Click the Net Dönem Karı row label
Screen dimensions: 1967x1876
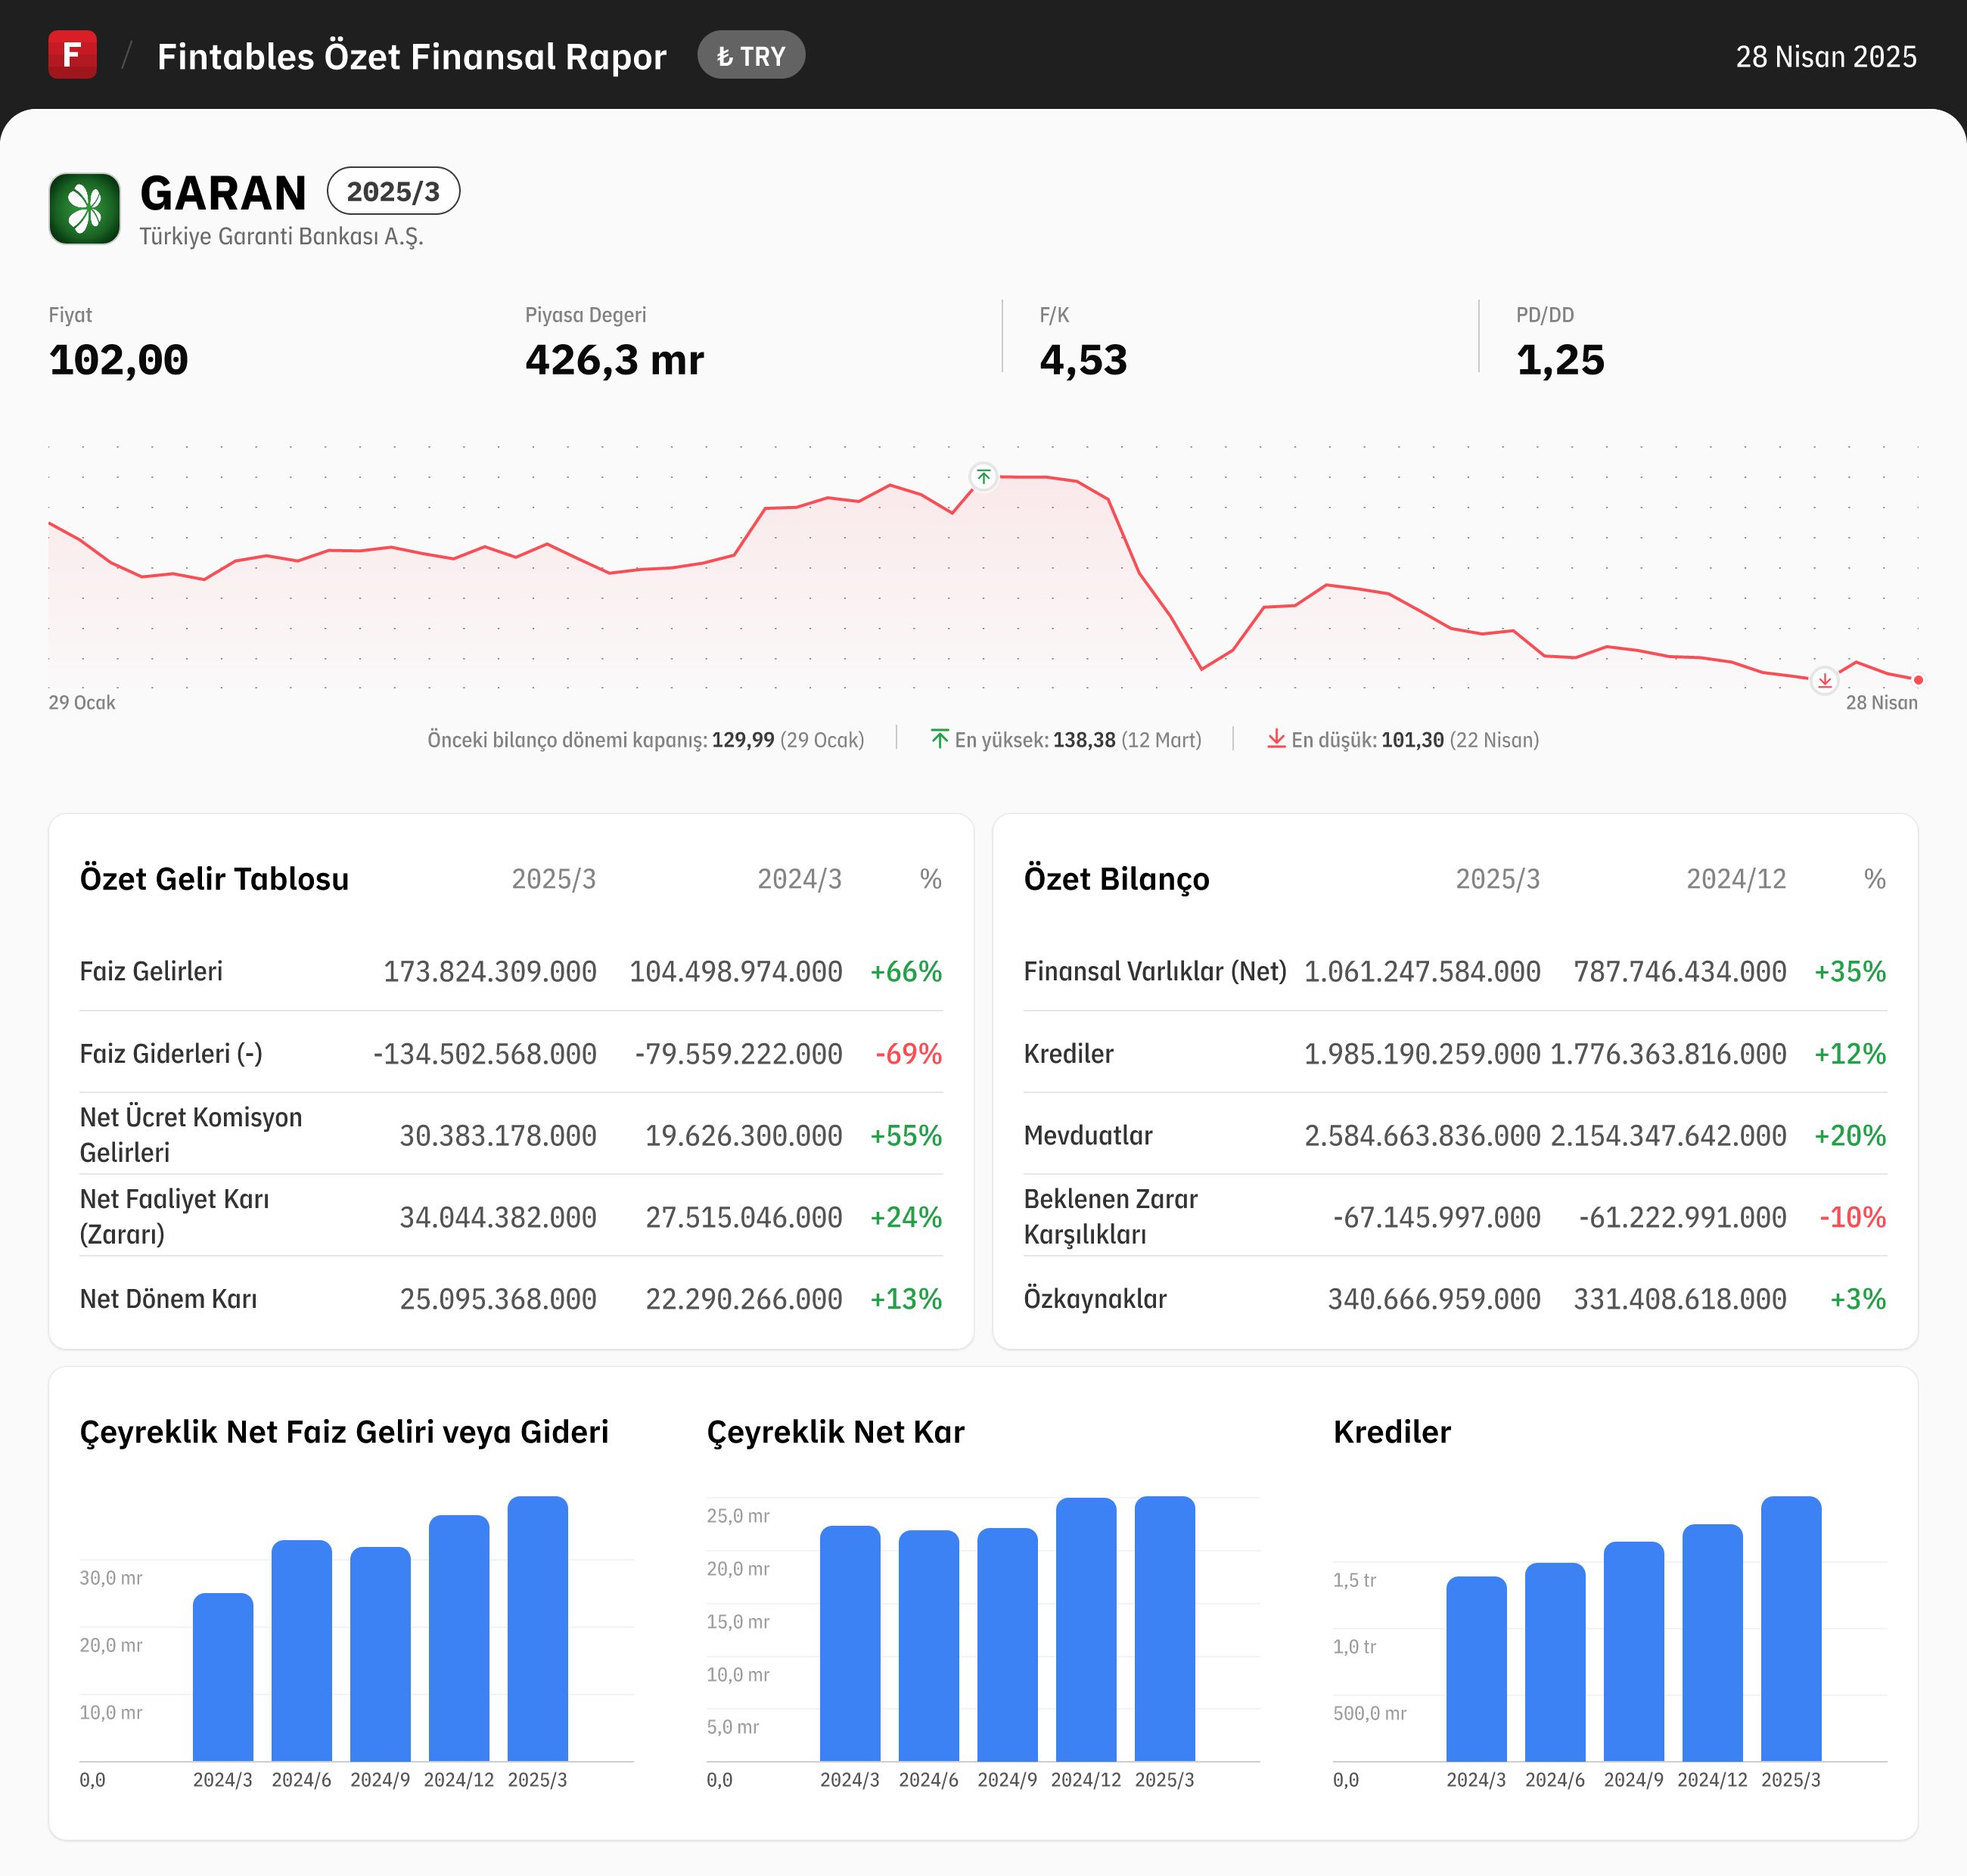click(x=168, y=1299)
